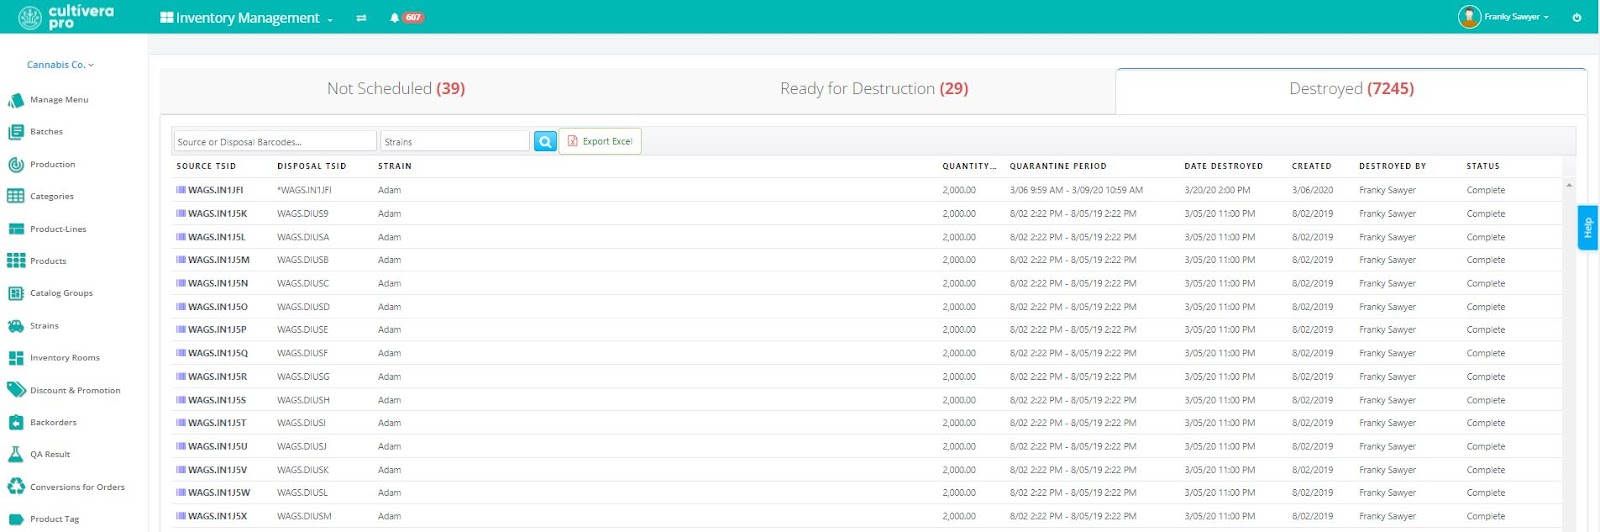Screen dimensions: 1600x532
Task: Expand the Inventory Management module dropdown
Action: 247,18
